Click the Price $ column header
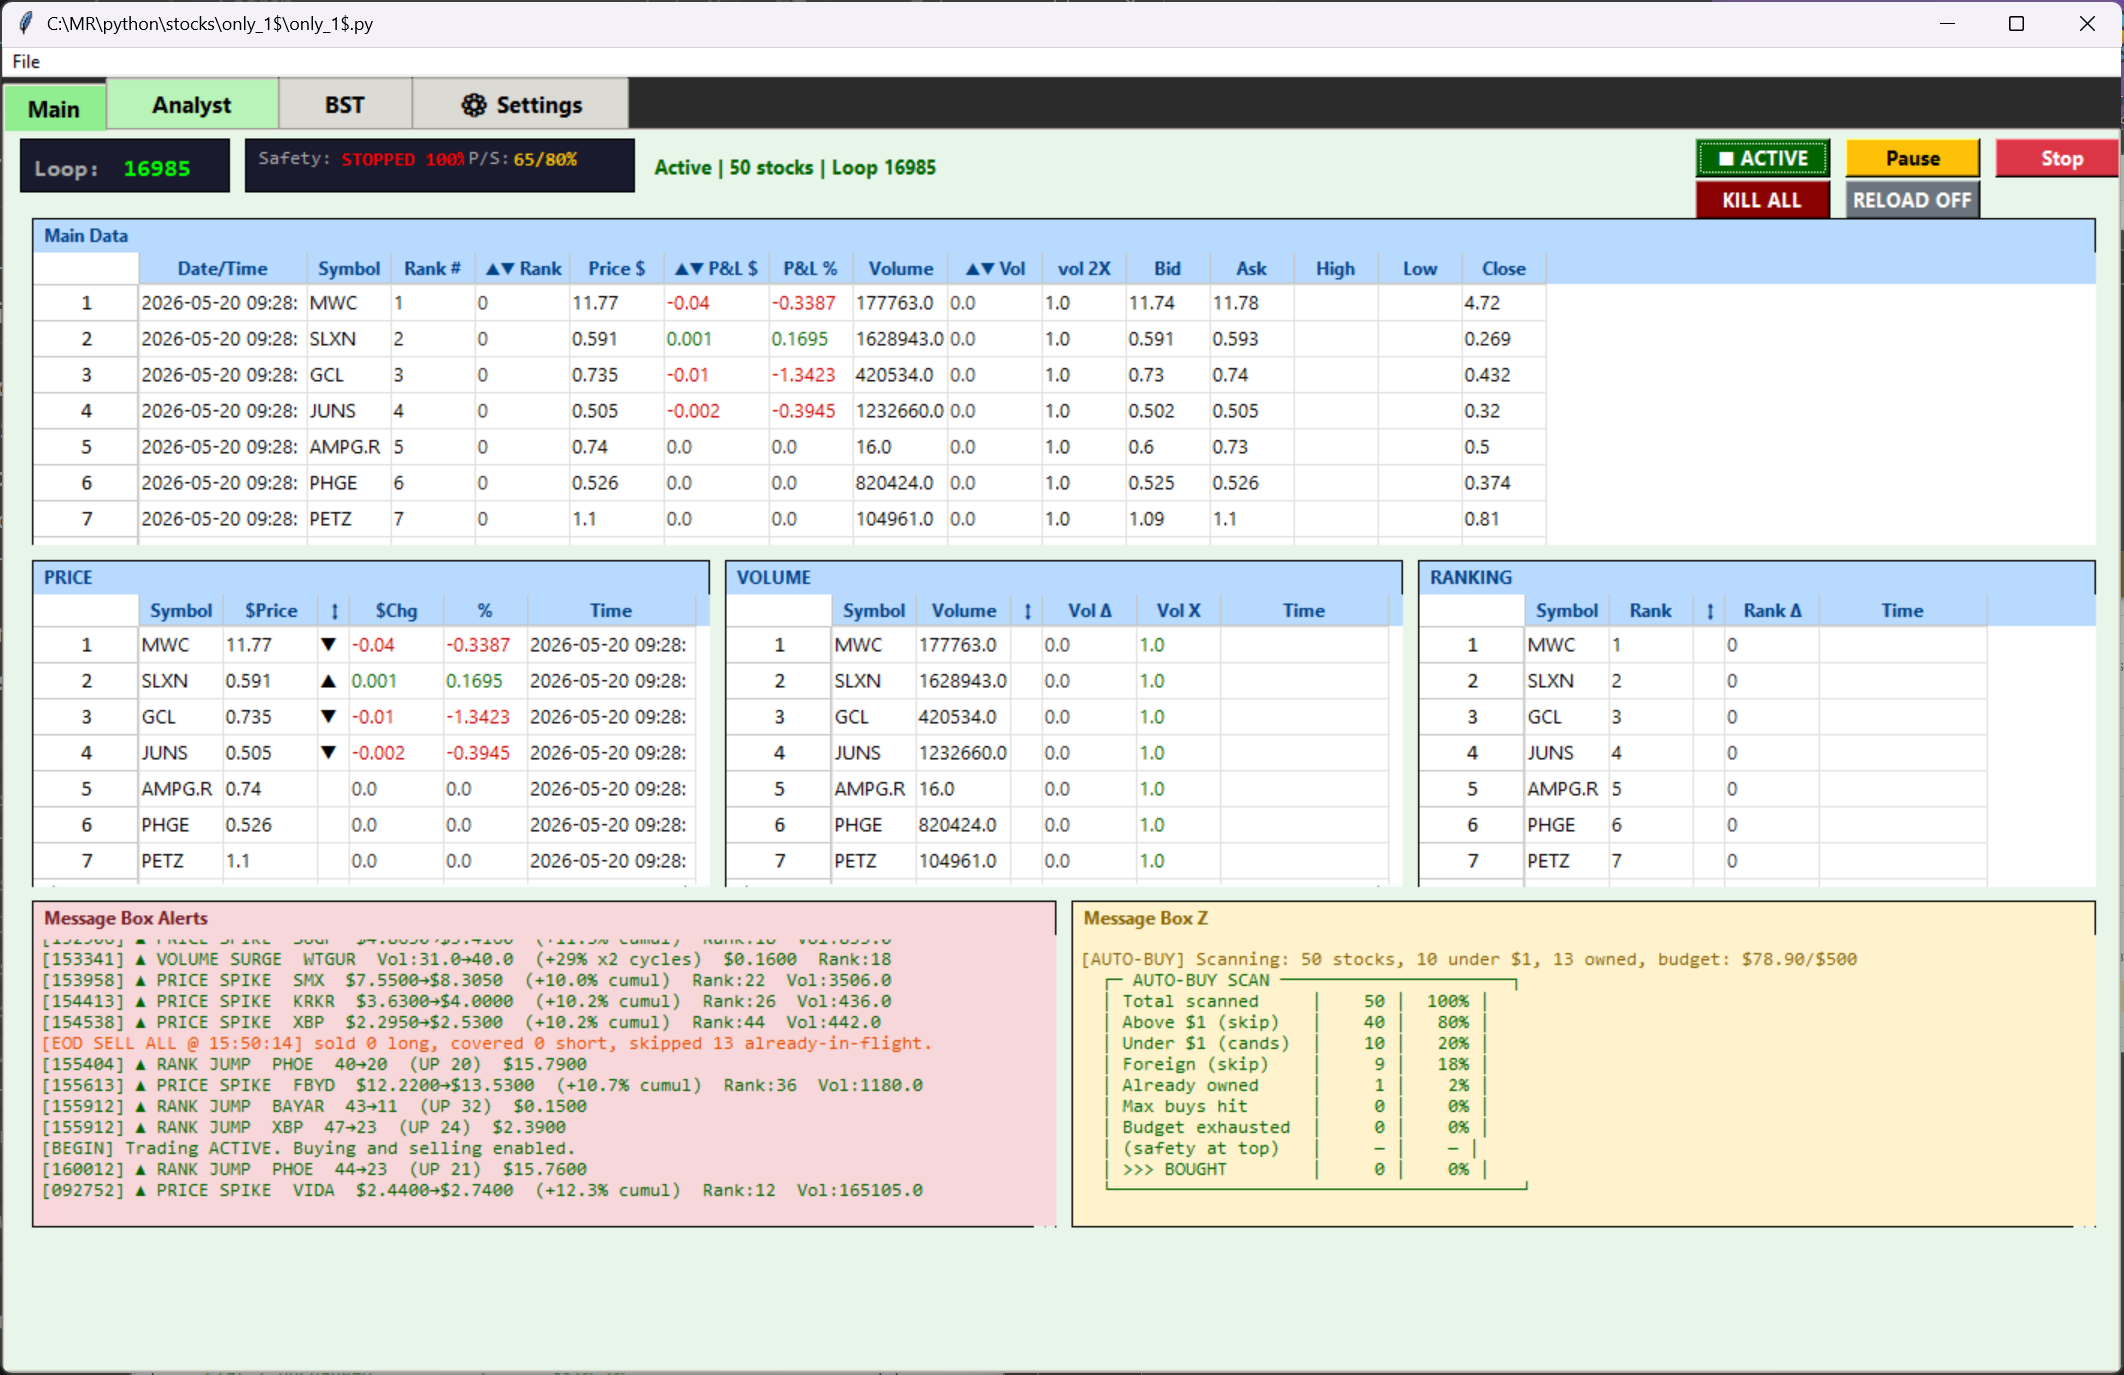Image resolution: width=2124 pixels, height=1375 pixels. pyautogui.click(x=616, y=268)
